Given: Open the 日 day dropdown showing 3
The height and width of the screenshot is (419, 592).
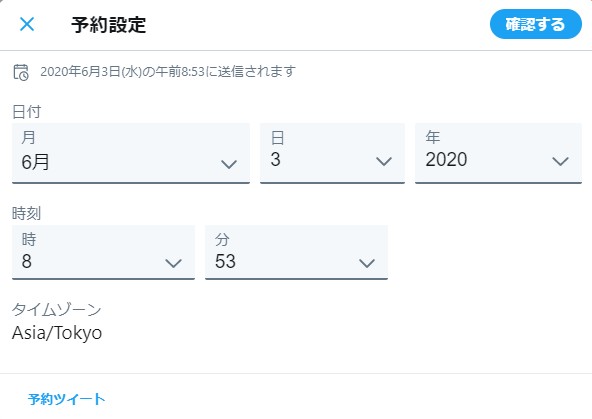Looking at the screenshot, I should (x=332, y=153).
